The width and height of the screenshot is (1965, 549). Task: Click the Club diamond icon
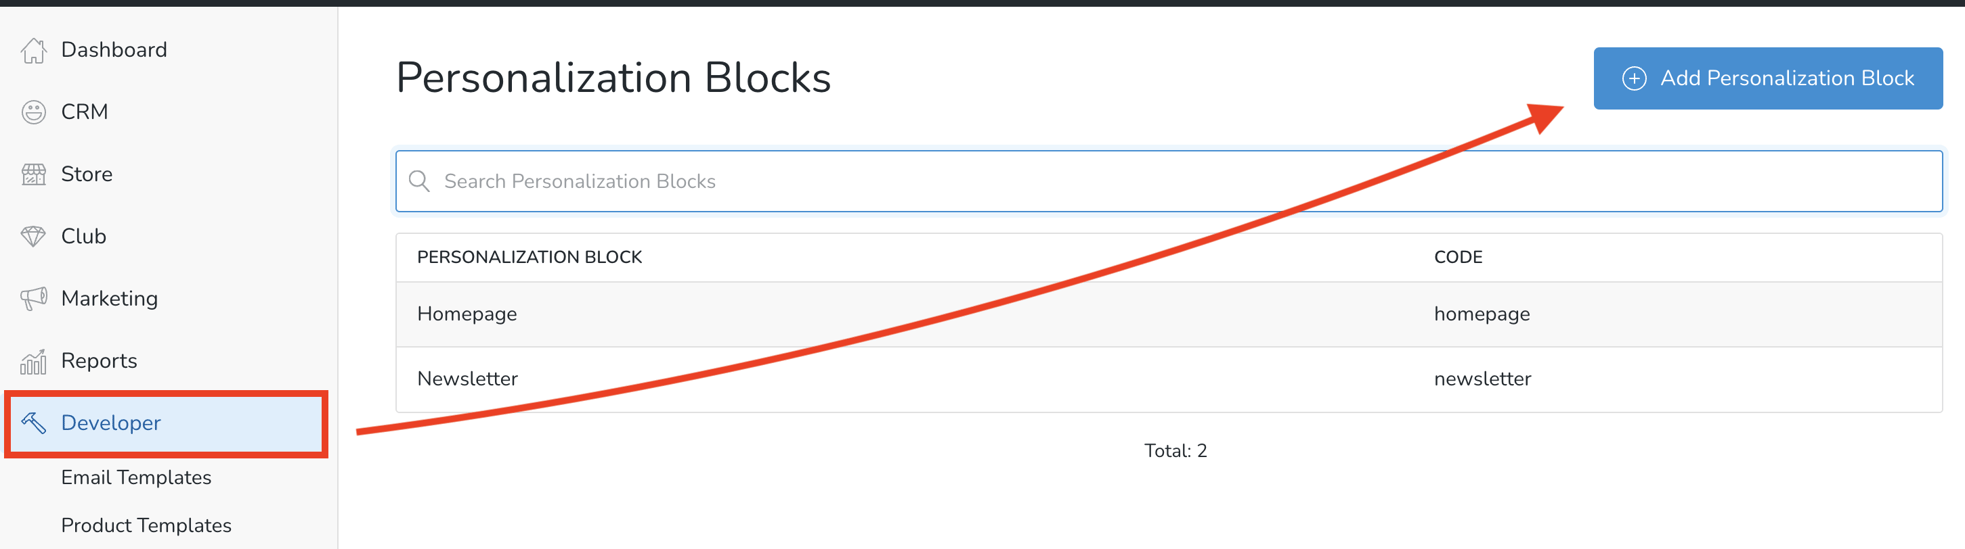pos(34,236)
